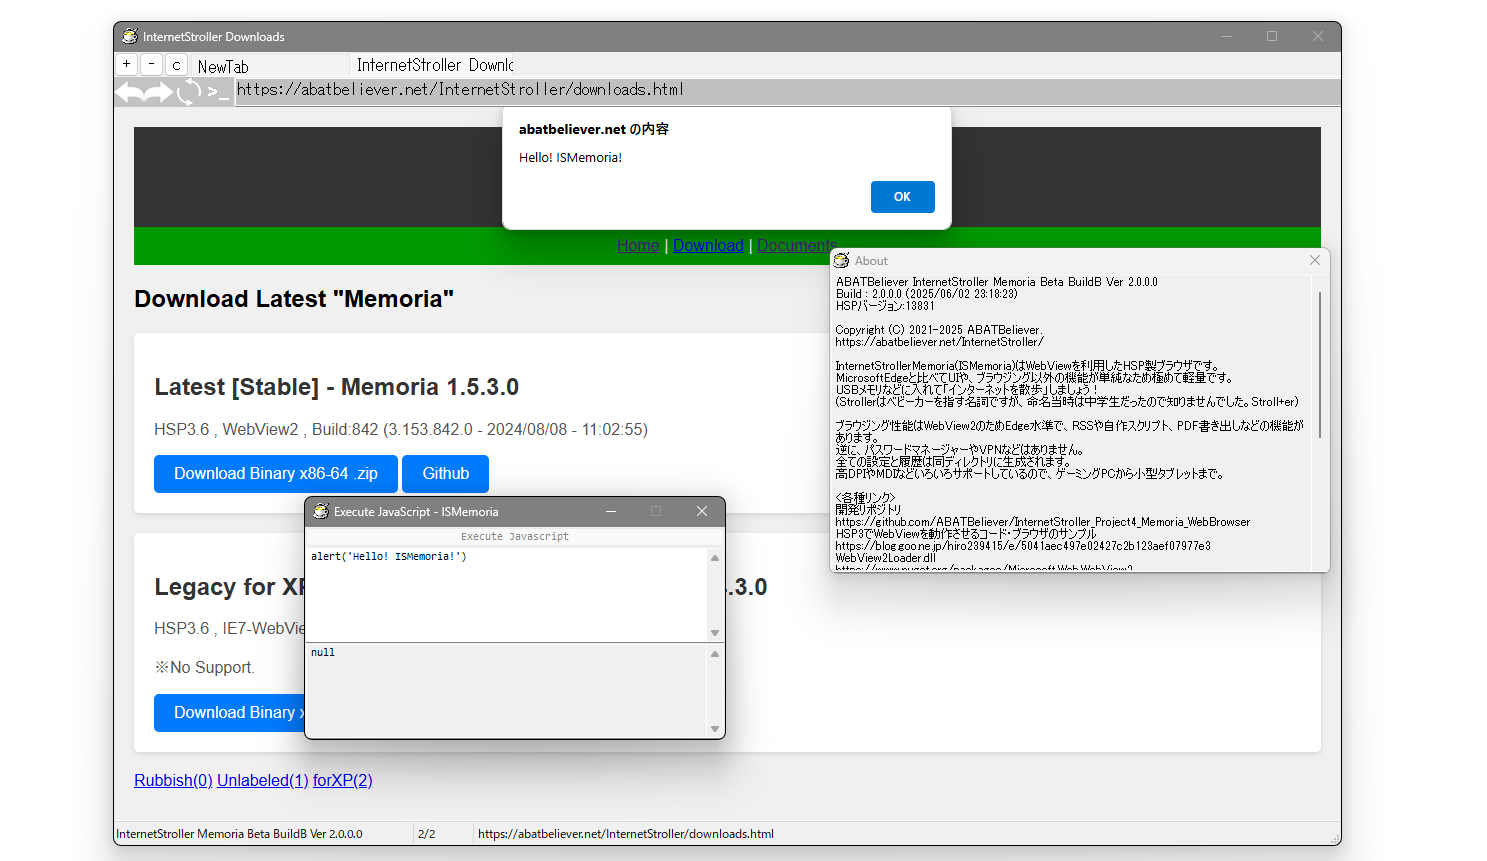Viewport: 1487px width, 861px height.
Task: Click the status bar URL text
Action: pos(626,834)
